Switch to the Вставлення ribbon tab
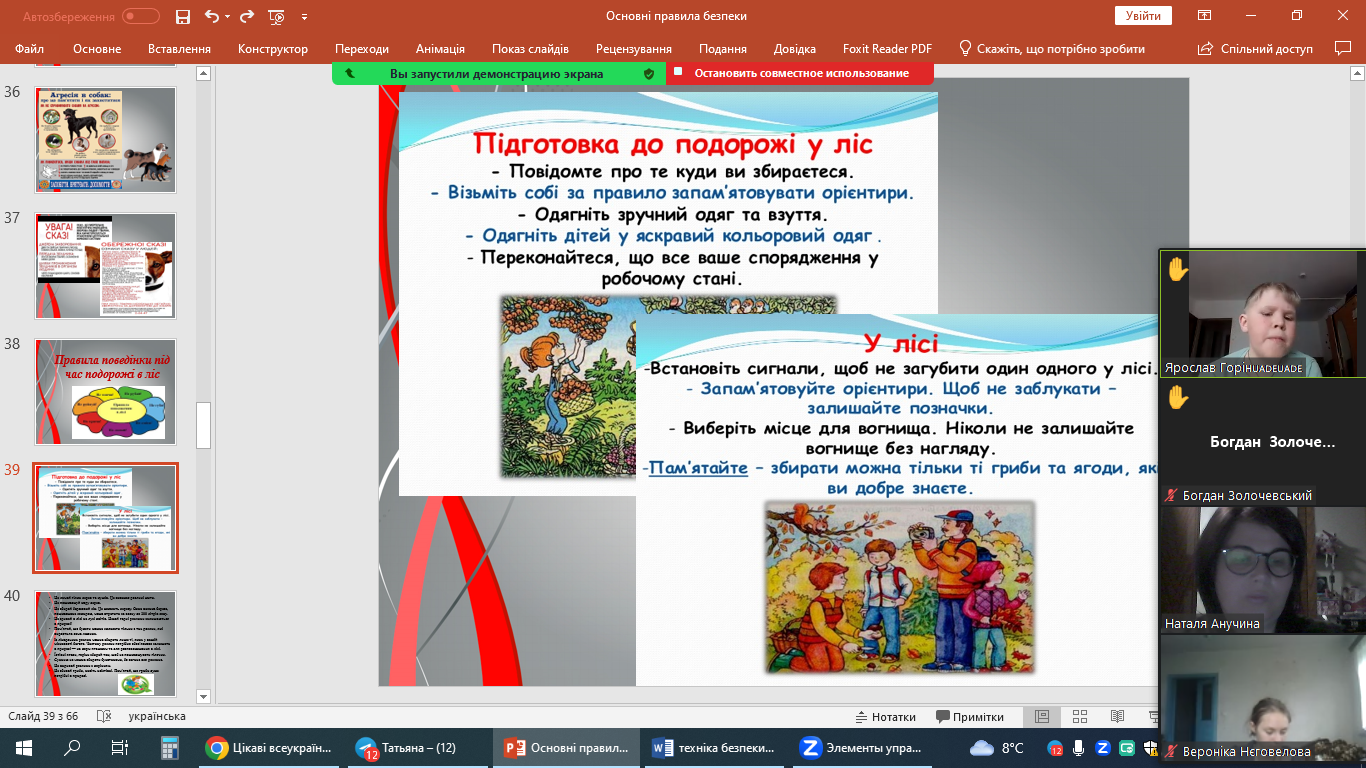Screen dimensions: 1366x768 coord(179,49)
